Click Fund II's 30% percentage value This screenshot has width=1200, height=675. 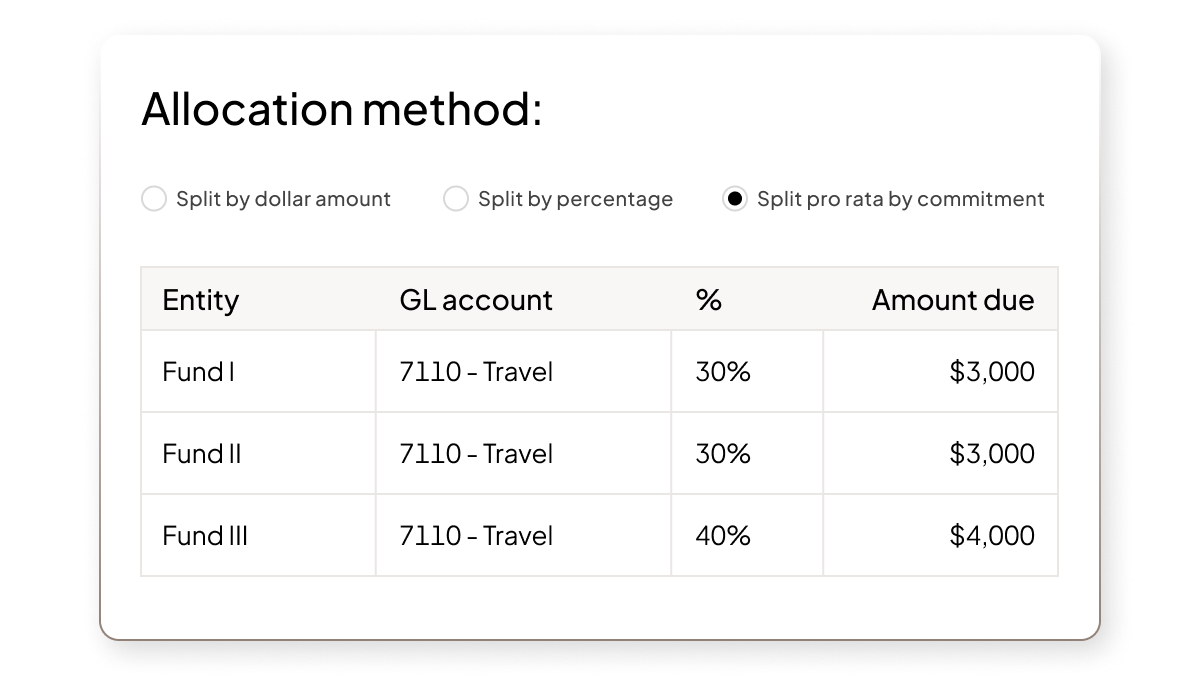click(723, 453)
